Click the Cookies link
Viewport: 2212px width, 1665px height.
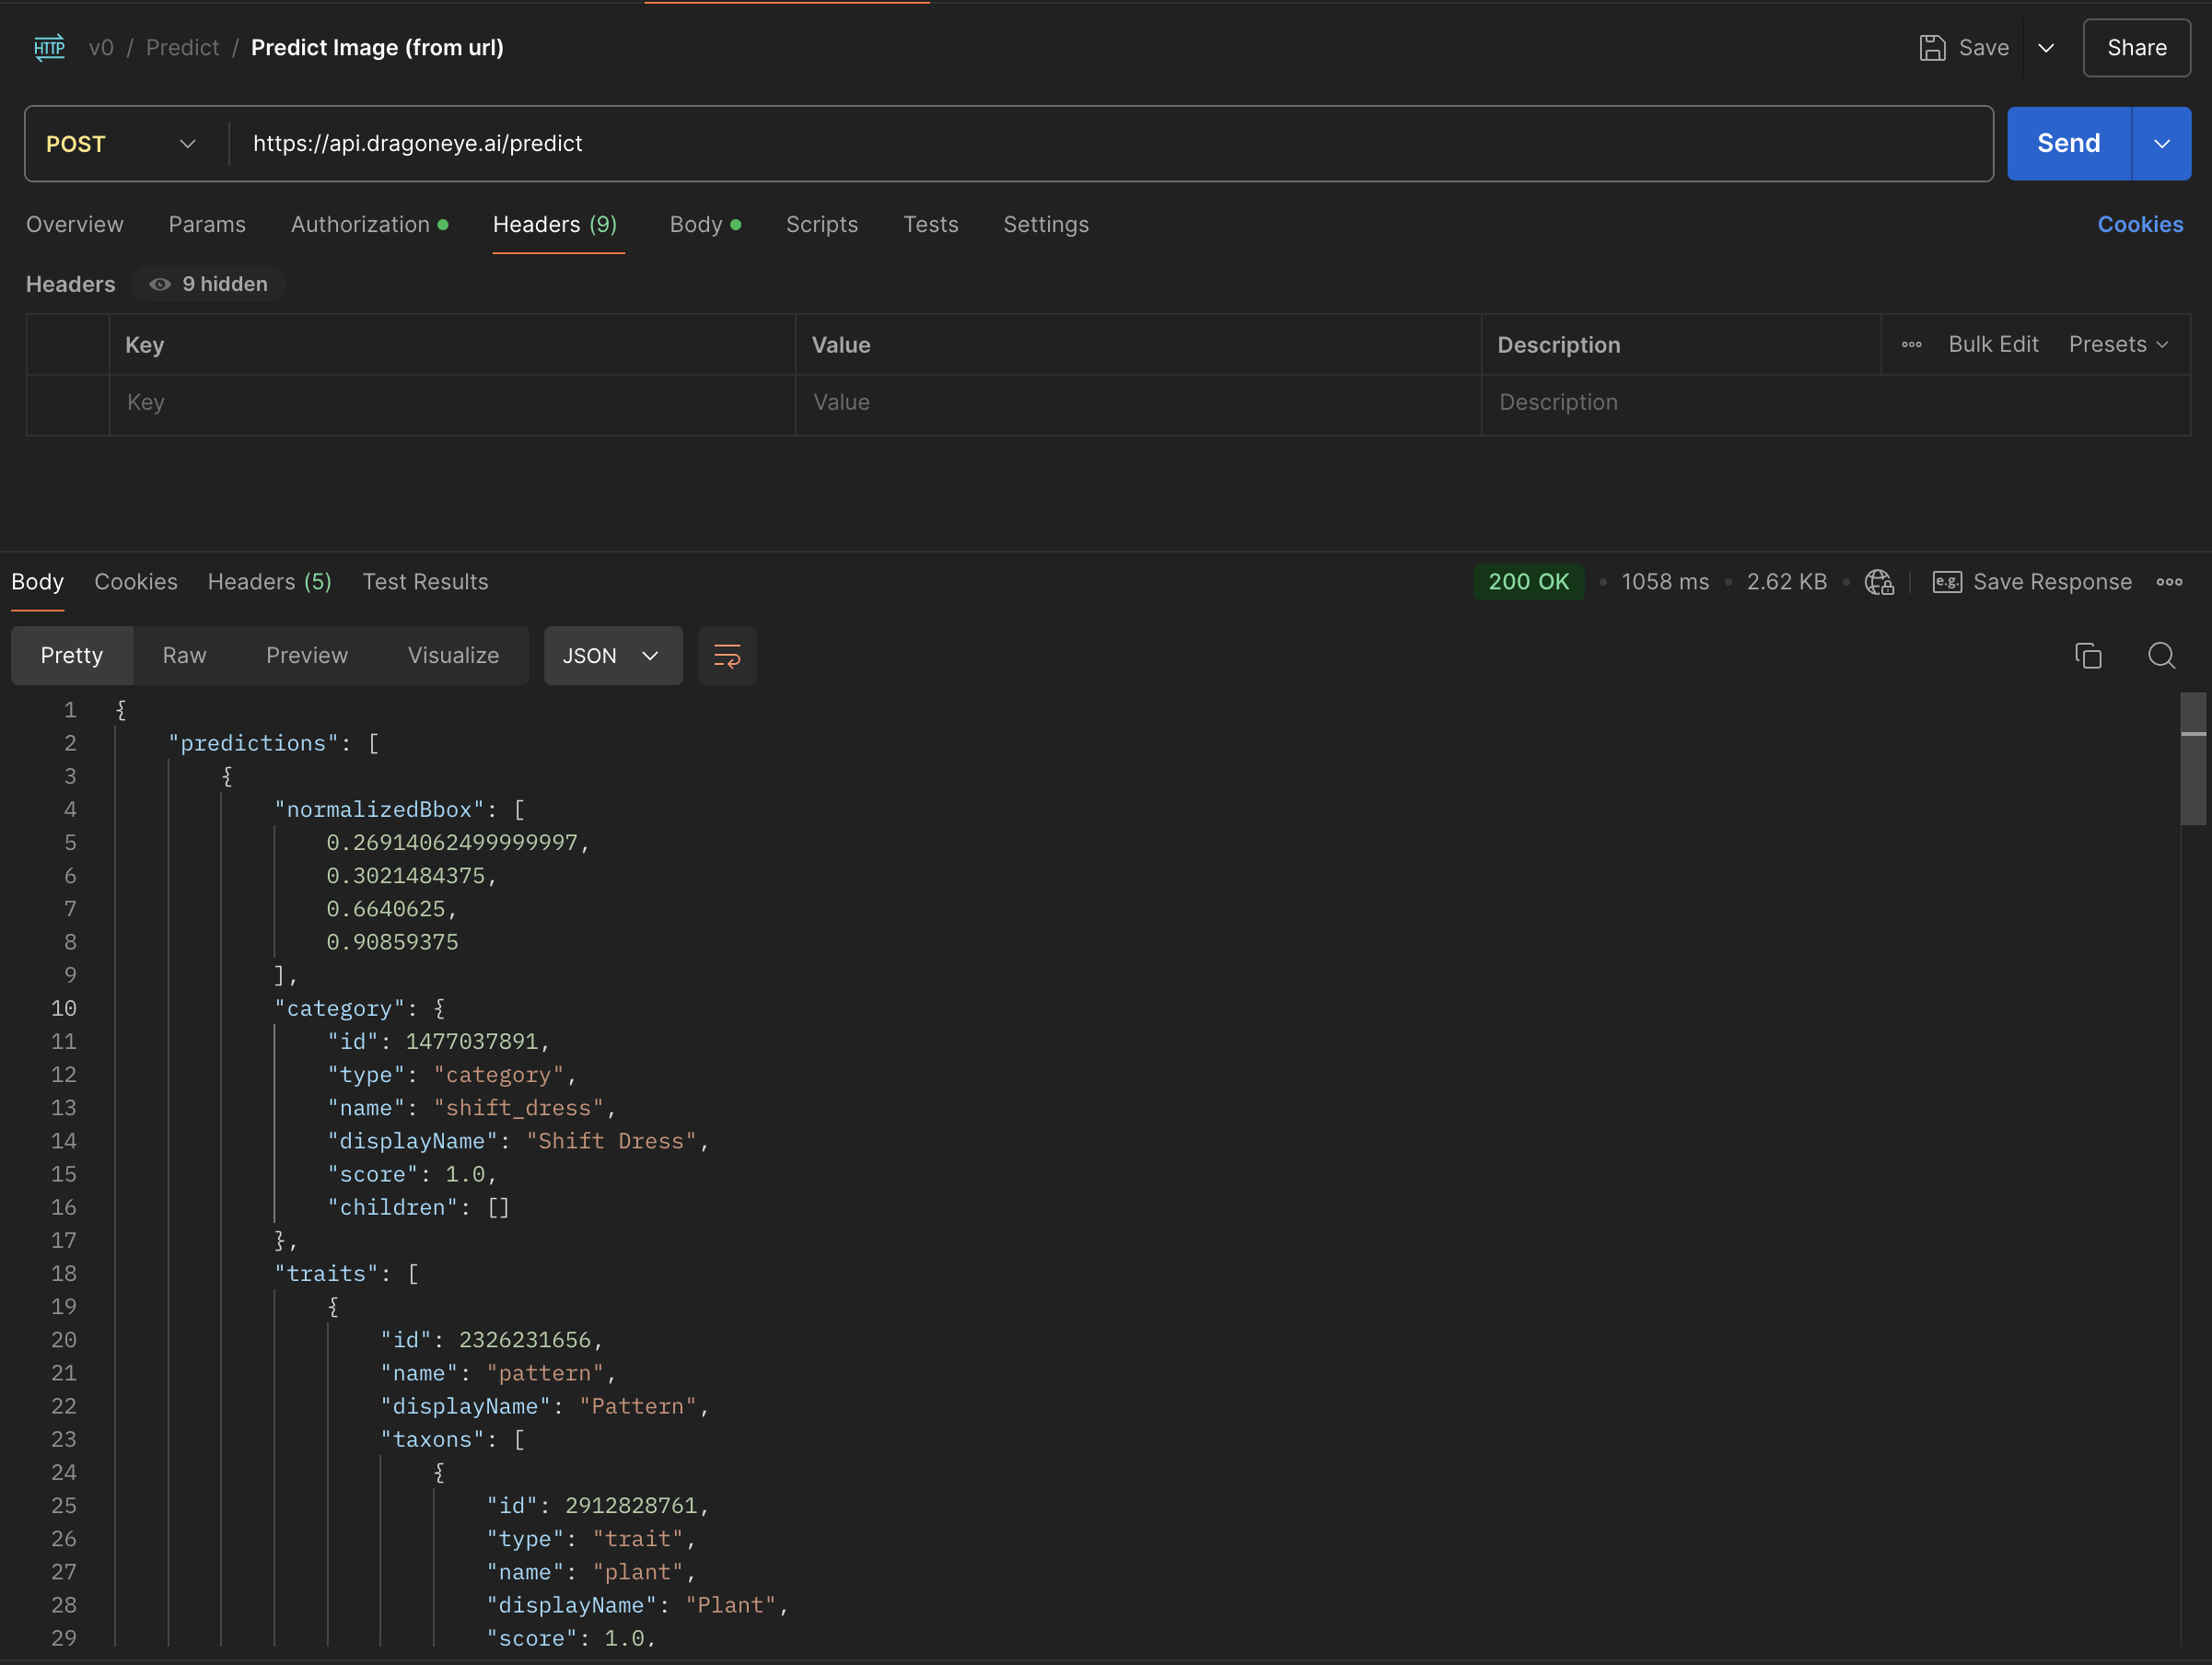click(2140, 224)
